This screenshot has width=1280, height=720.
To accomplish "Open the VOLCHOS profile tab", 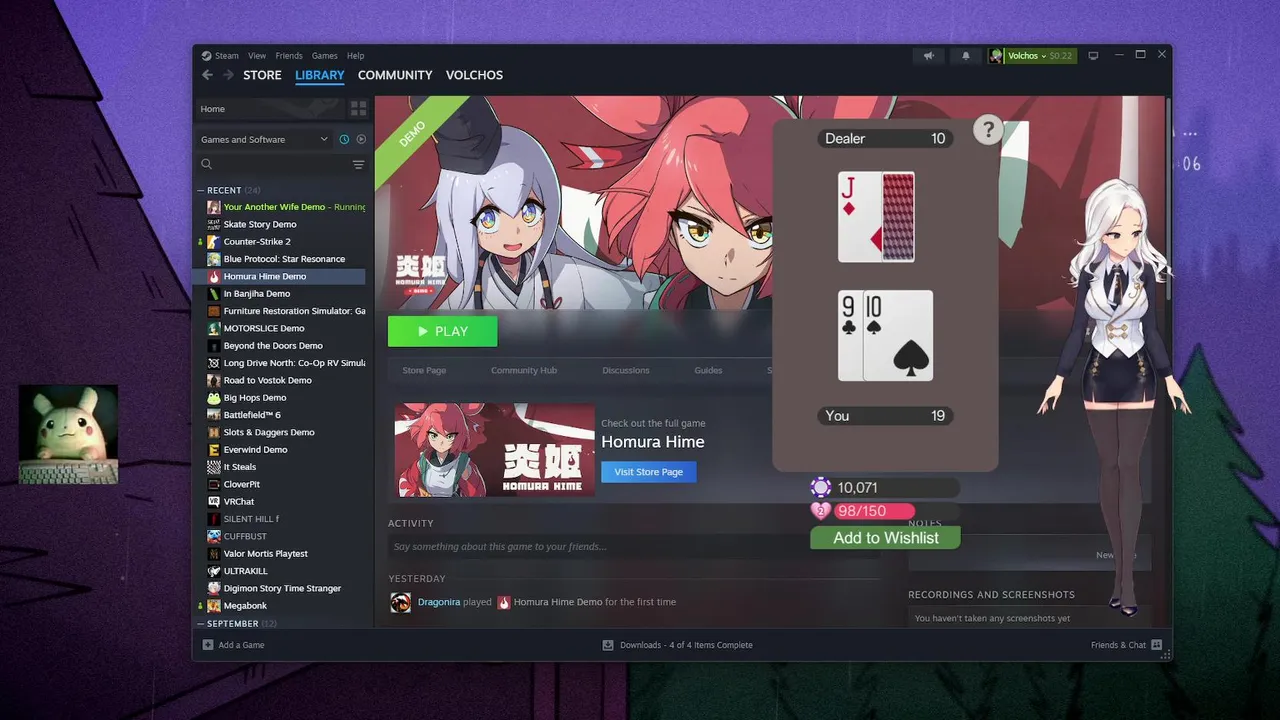I will coord(474,75).
